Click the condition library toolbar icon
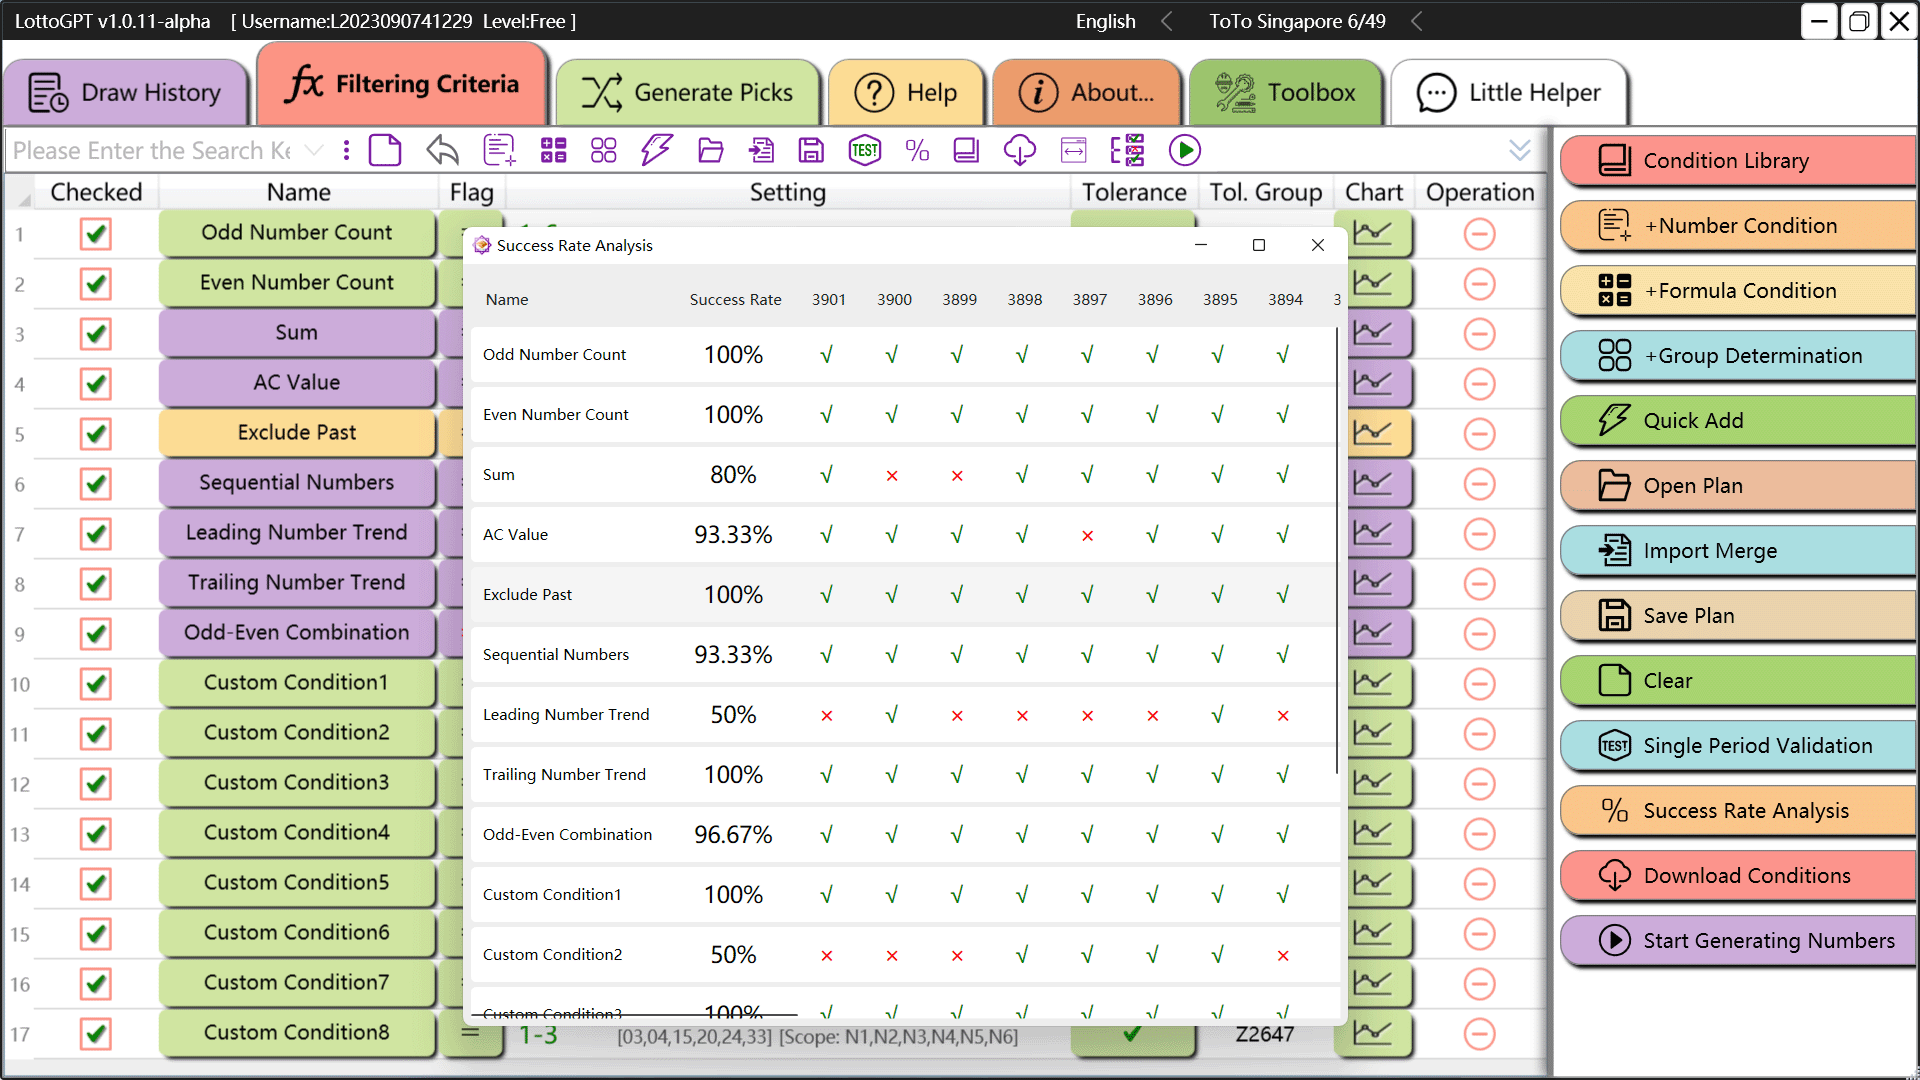Image resolution: width=1920 pixels, height=1080 pixels. tap(966, 151)
